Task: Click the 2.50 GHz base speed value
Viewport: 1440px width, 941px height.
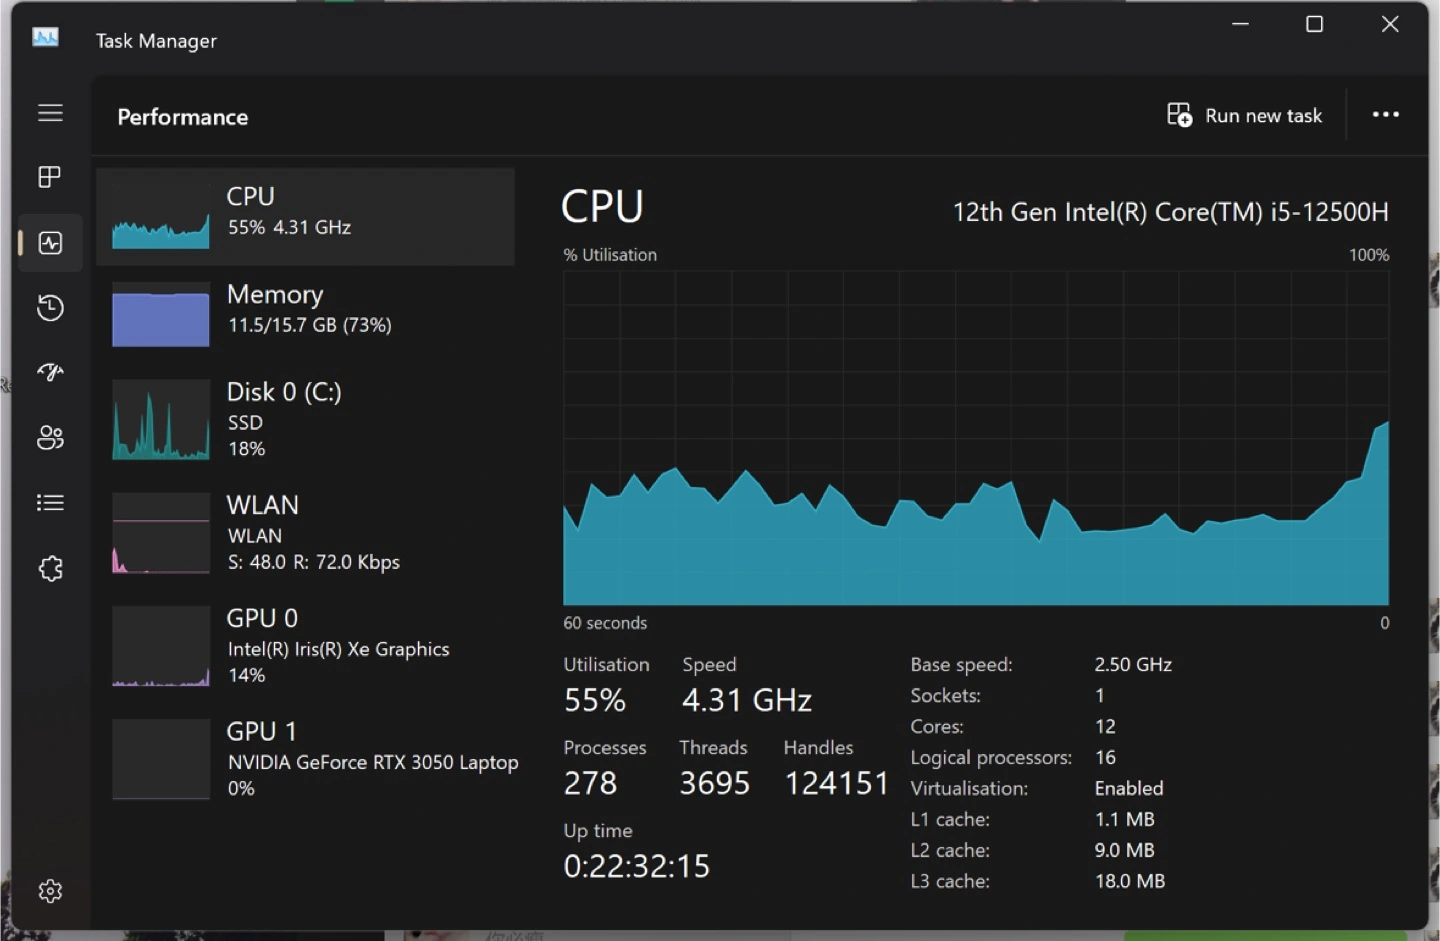Action: click(1133, 664)
